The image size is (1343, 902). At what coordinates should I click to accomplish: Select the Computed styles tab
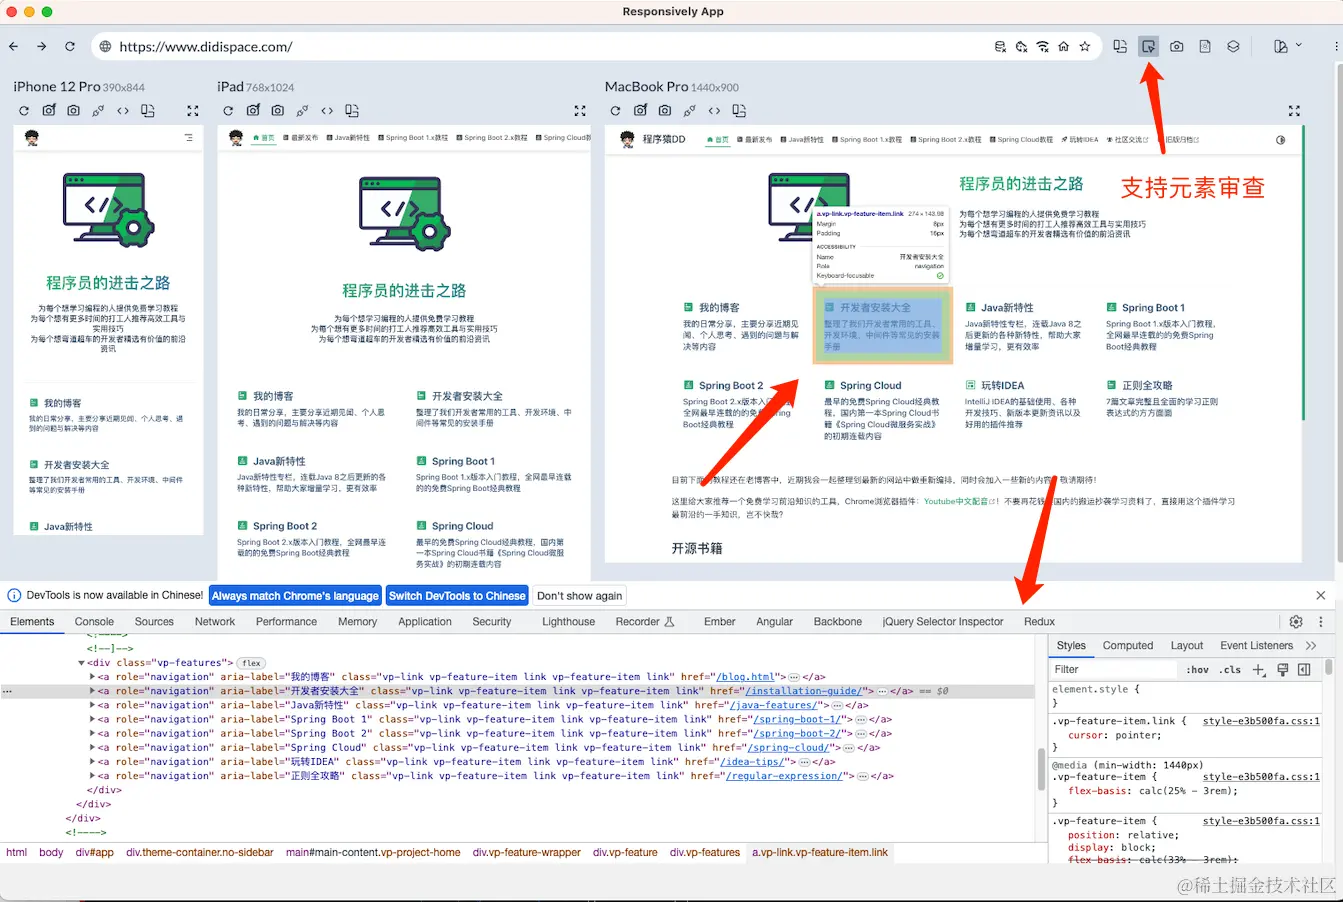tap(1128, 646)
